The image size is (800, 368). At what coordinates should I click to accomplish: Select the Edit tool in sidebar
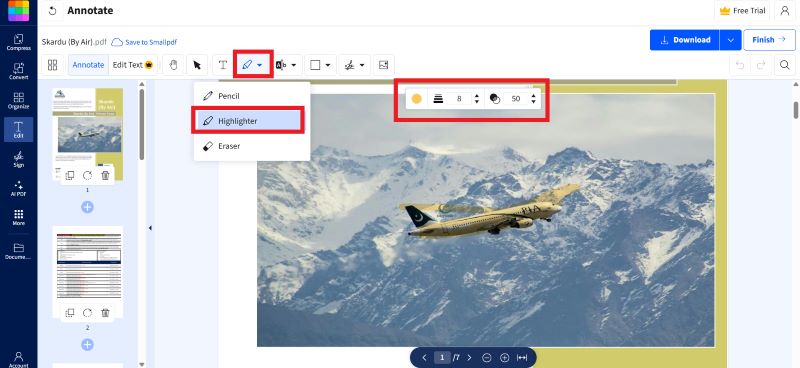point(18,130)
